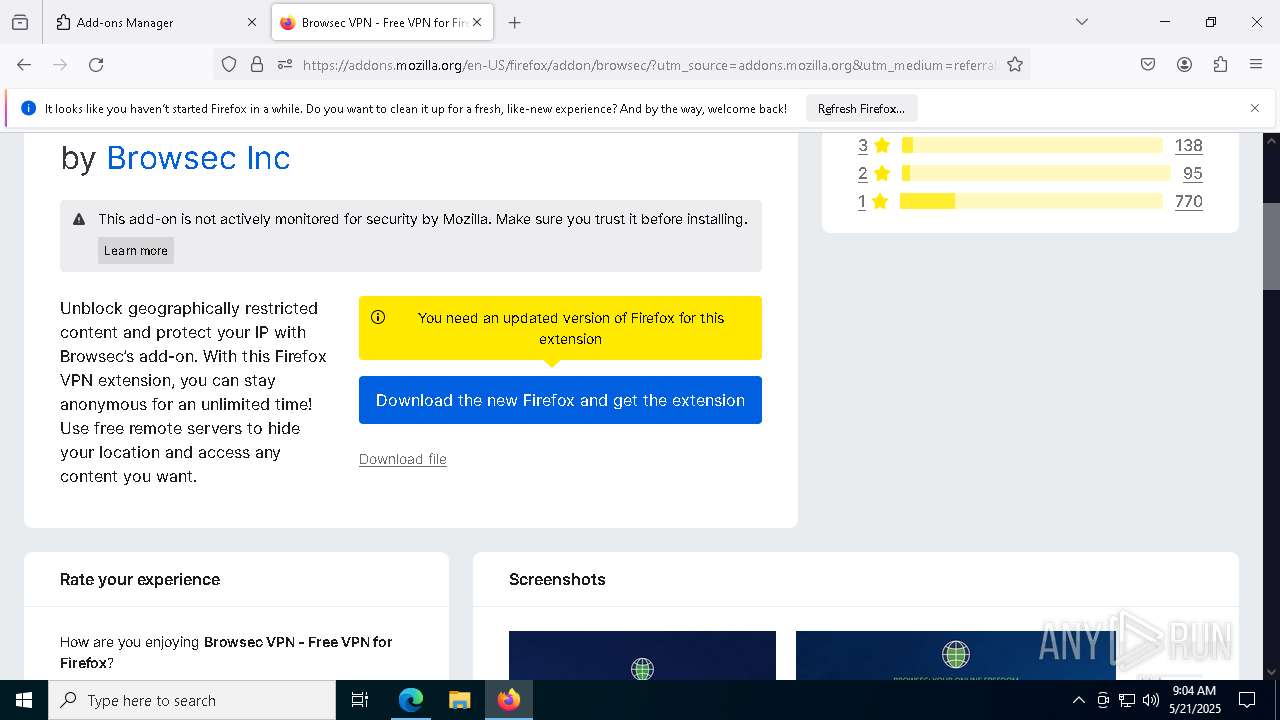
Task: Open the first Browsec screenshot thumbnail
Action: click(642, 655)
